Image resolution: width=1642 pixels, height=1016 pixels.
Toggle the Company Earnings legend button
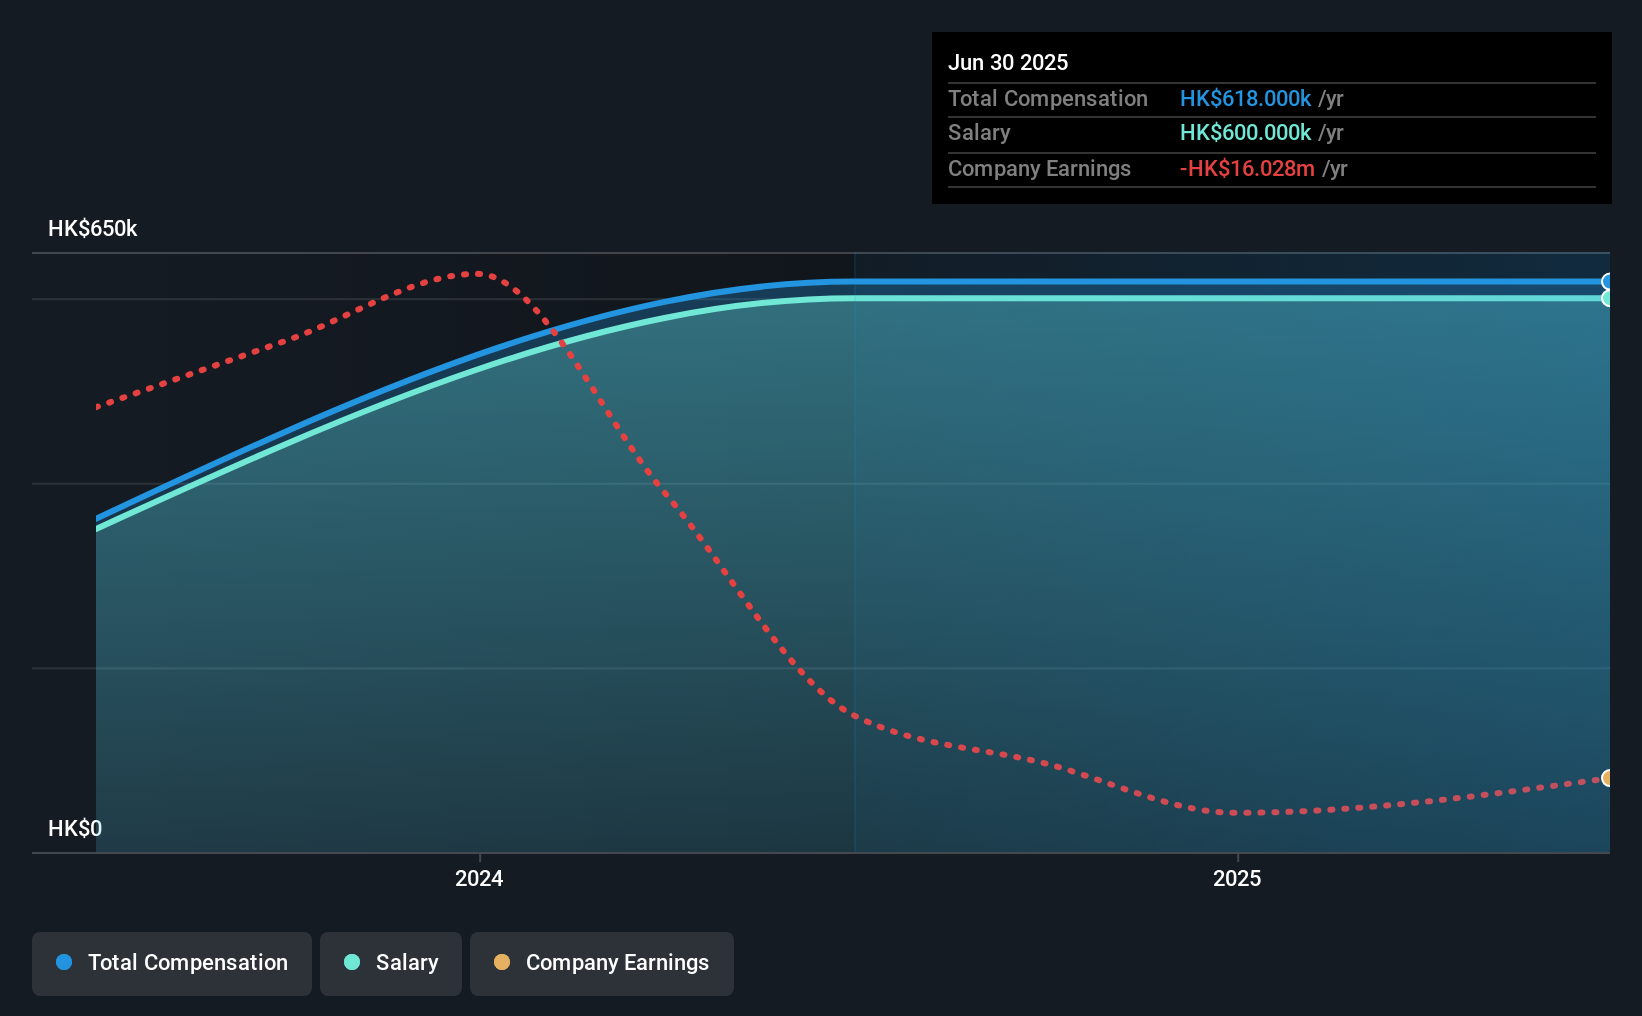click(x=602, y=963)
